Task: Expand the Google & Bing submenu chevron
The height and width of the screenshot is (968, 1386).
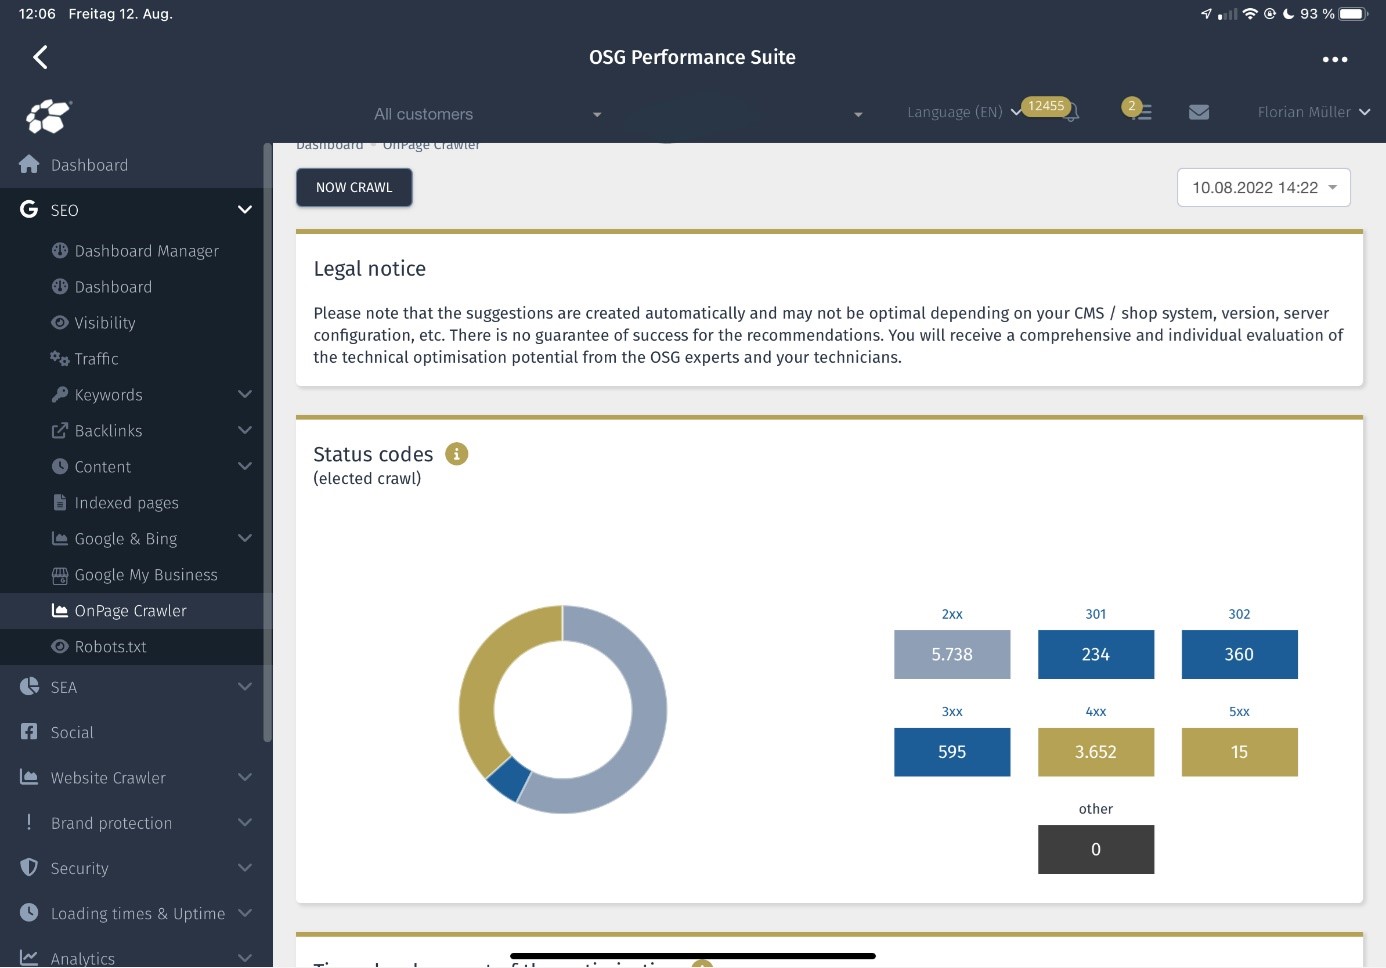Action: [x=245, y=538]
